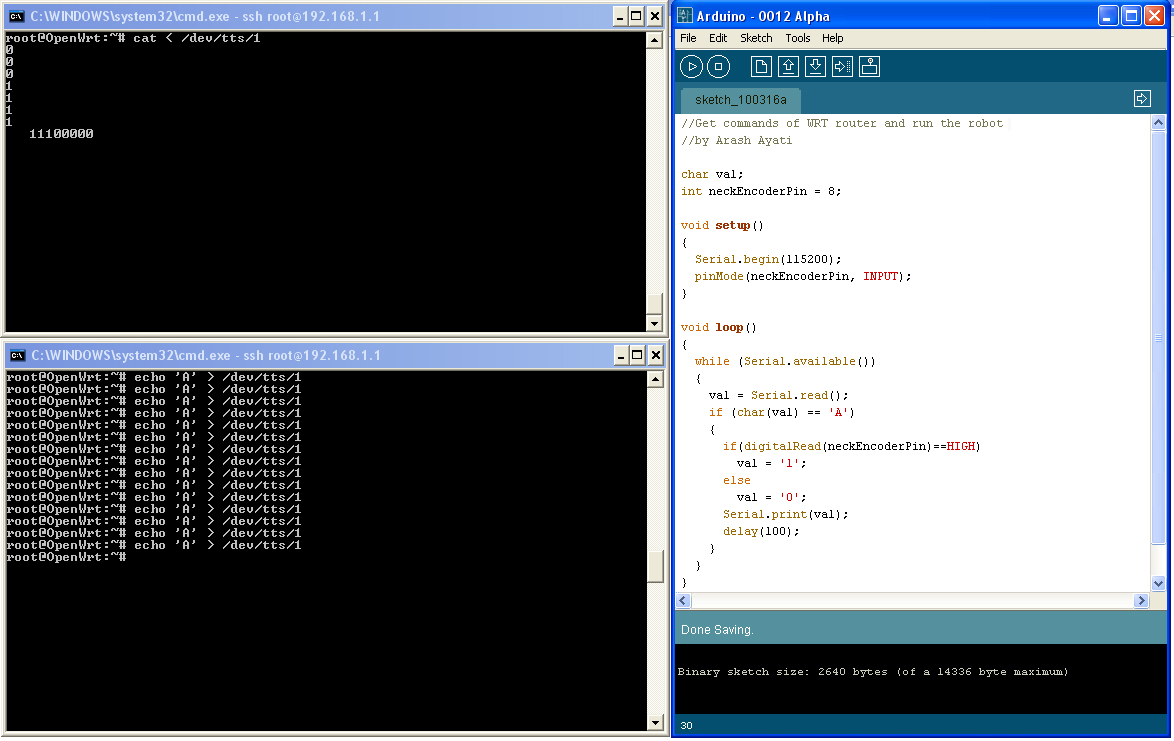Screen dimensions: 1174x741
Task: Click the bottom cmd window title bar text
Action: [205, 355]
